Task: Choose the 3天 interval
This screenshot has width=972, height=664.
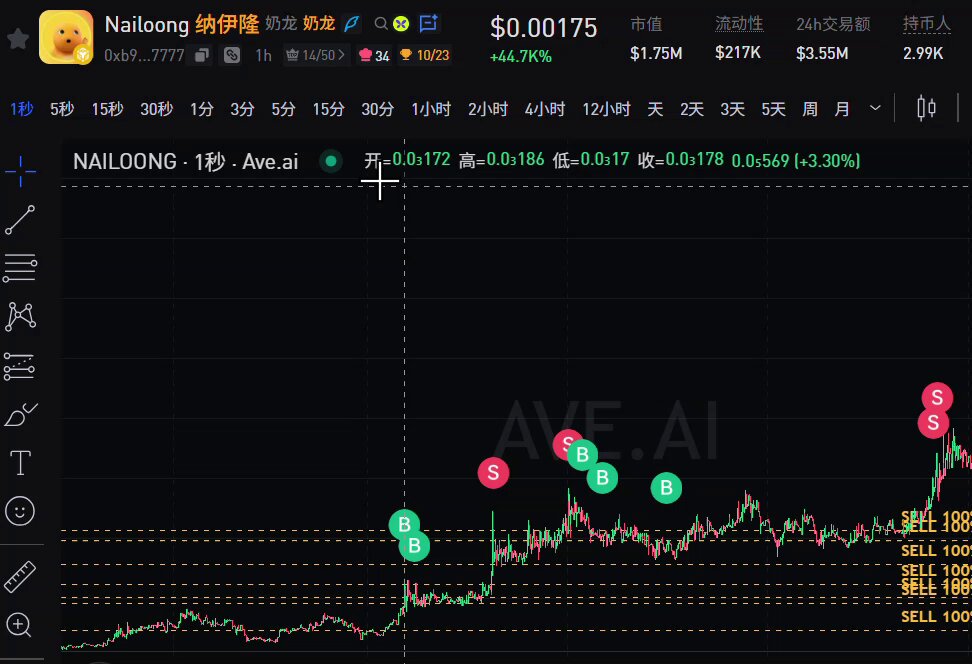Action: tap(732, 109)
